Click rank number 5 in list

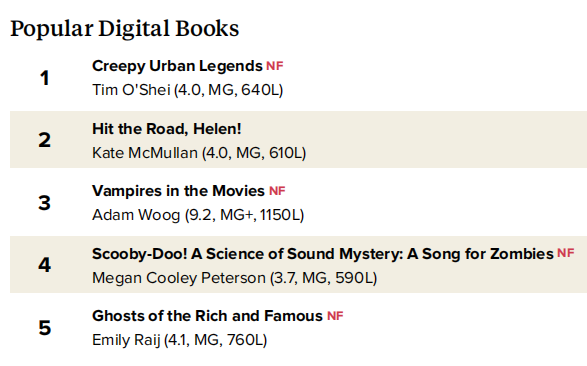pos(45,328)
